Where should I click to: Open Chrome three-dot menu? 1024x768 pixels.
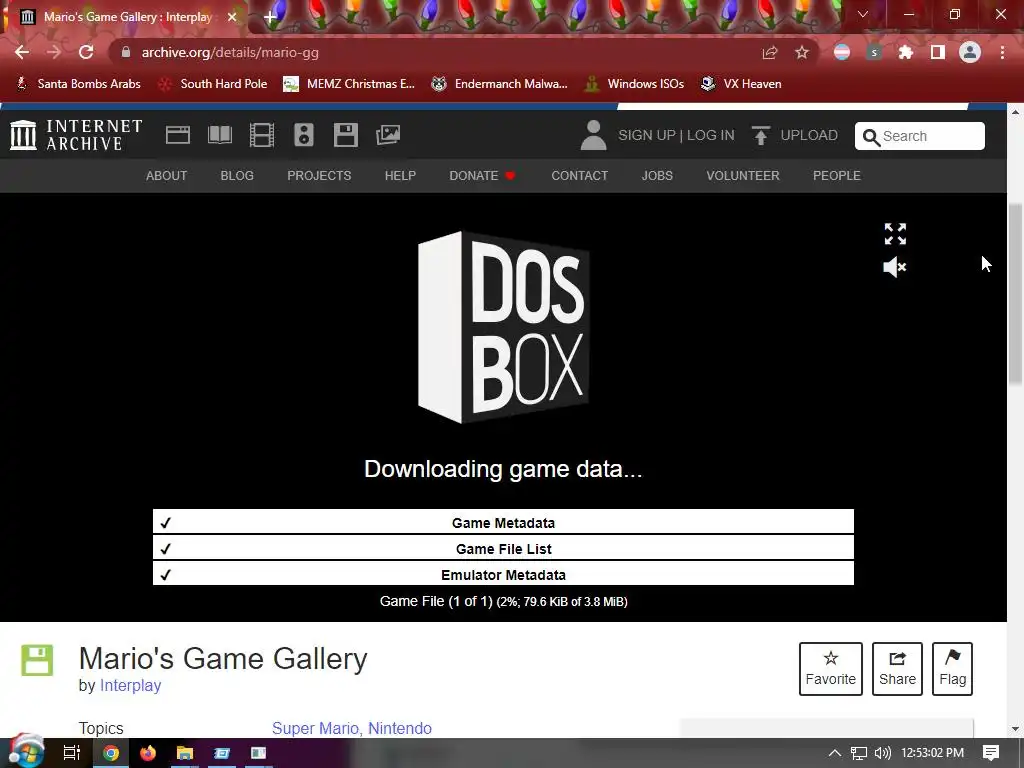pos(1002,52)
